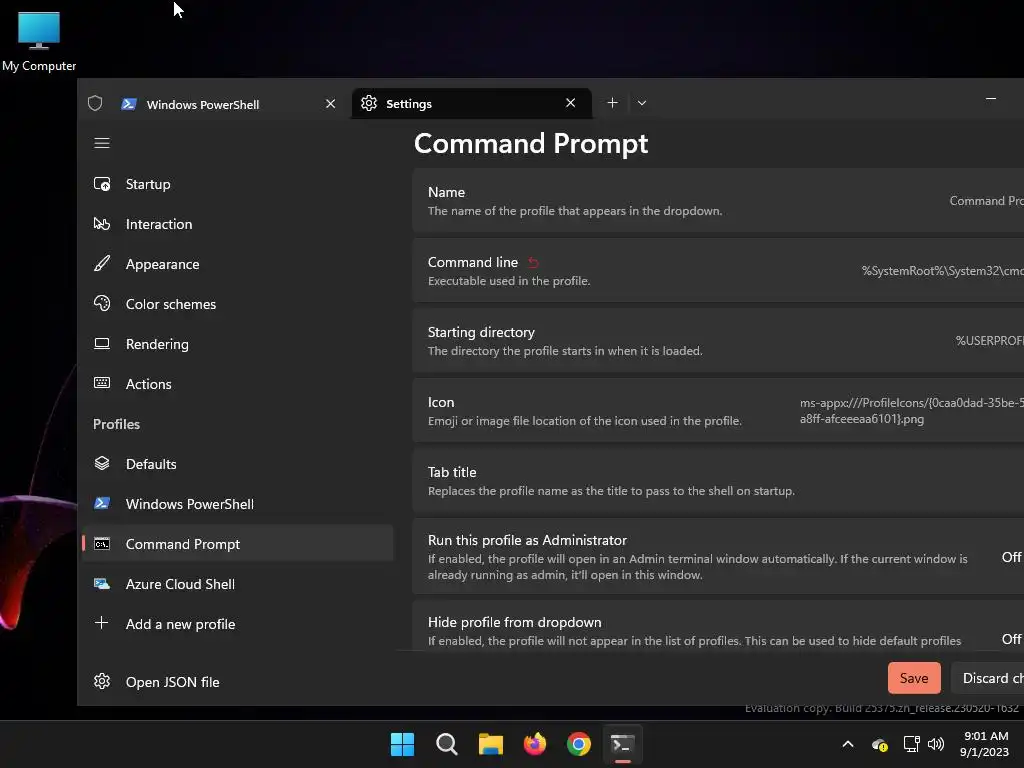Screen dimensions: 1024x768
Task: Expand the new tab profile dropdown chevron
Action: click(x=642, y=103)
